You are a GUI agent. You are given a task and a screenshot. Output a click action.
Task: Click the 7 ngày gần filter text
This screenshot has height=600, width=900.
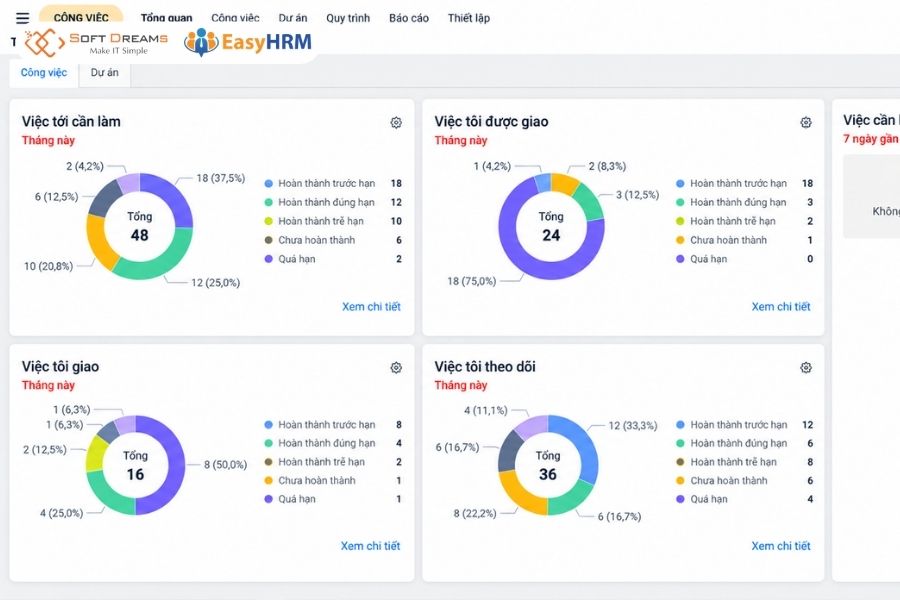(871, 139)
